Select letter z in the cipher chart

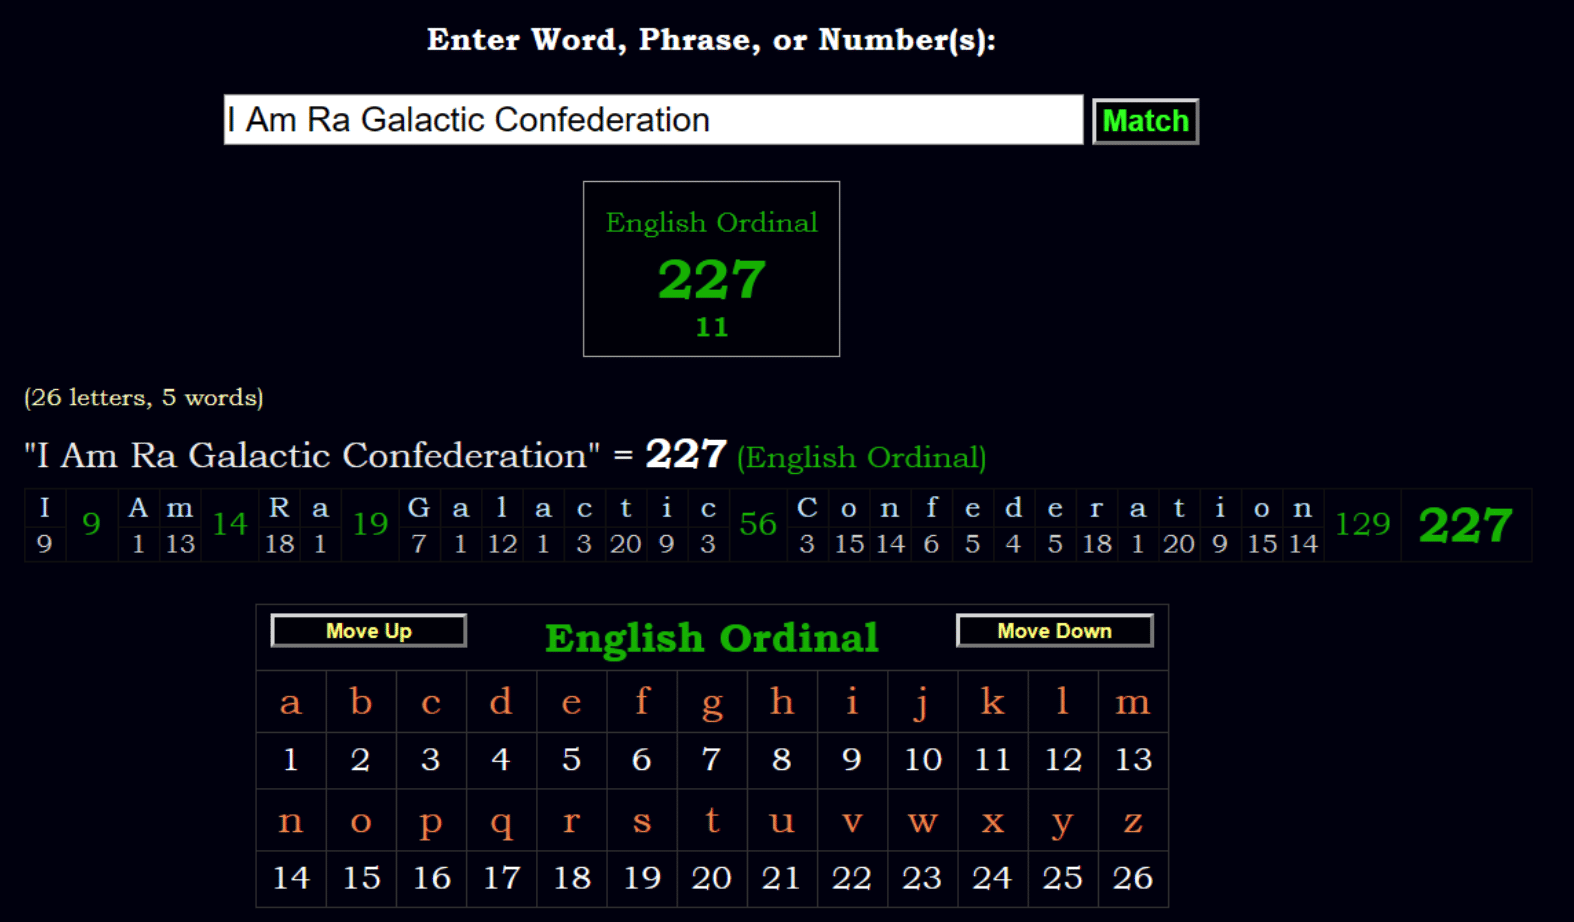tap(1132, 821)
